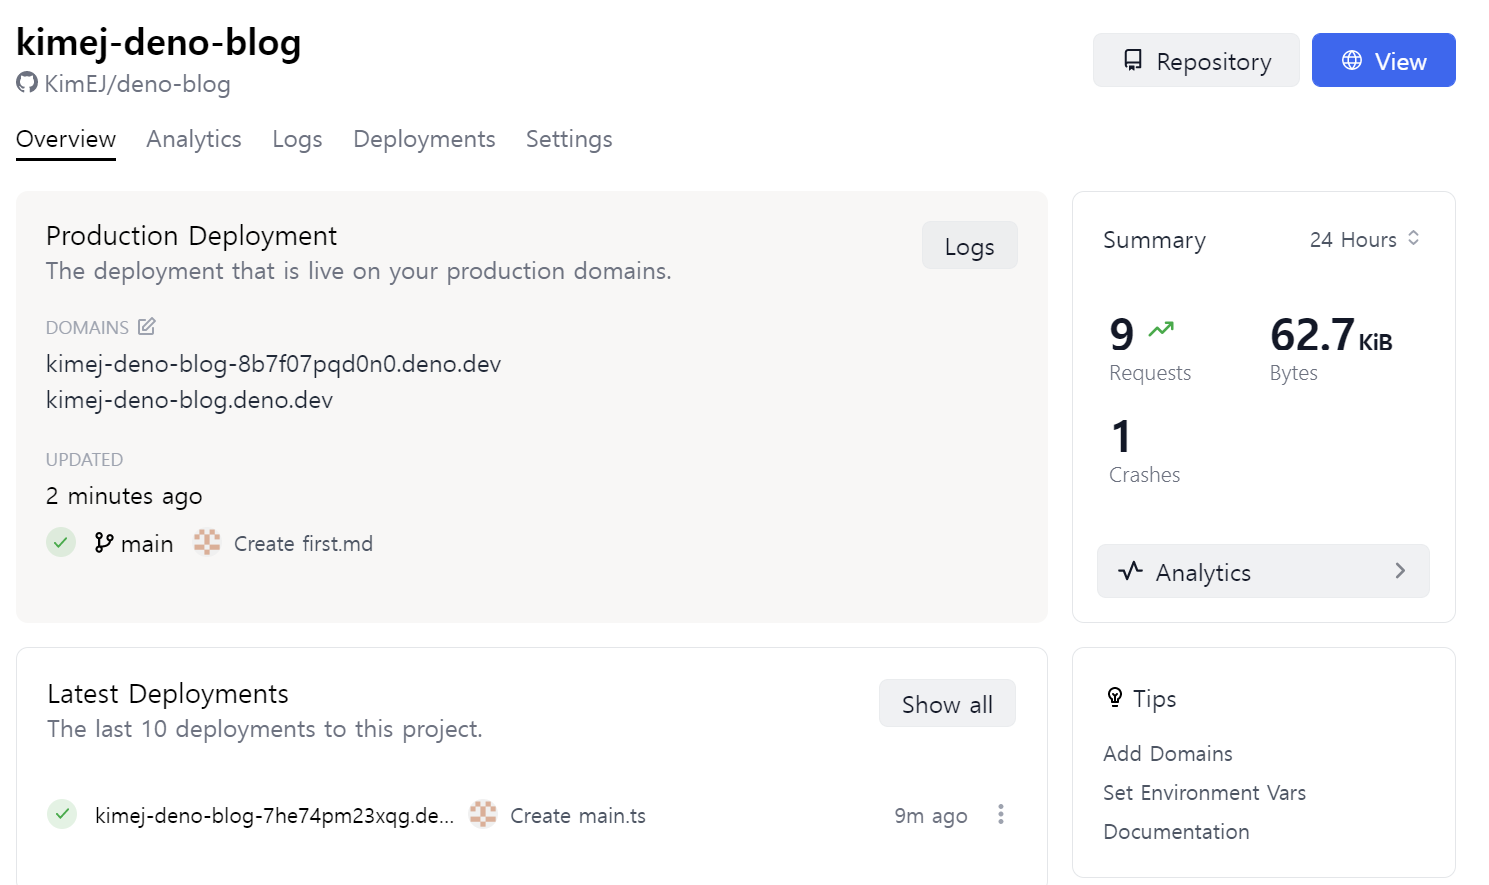Viewport: 1489px width, 885px height.
Task: Switch to the Analytics tab
Action: (194, 139)
